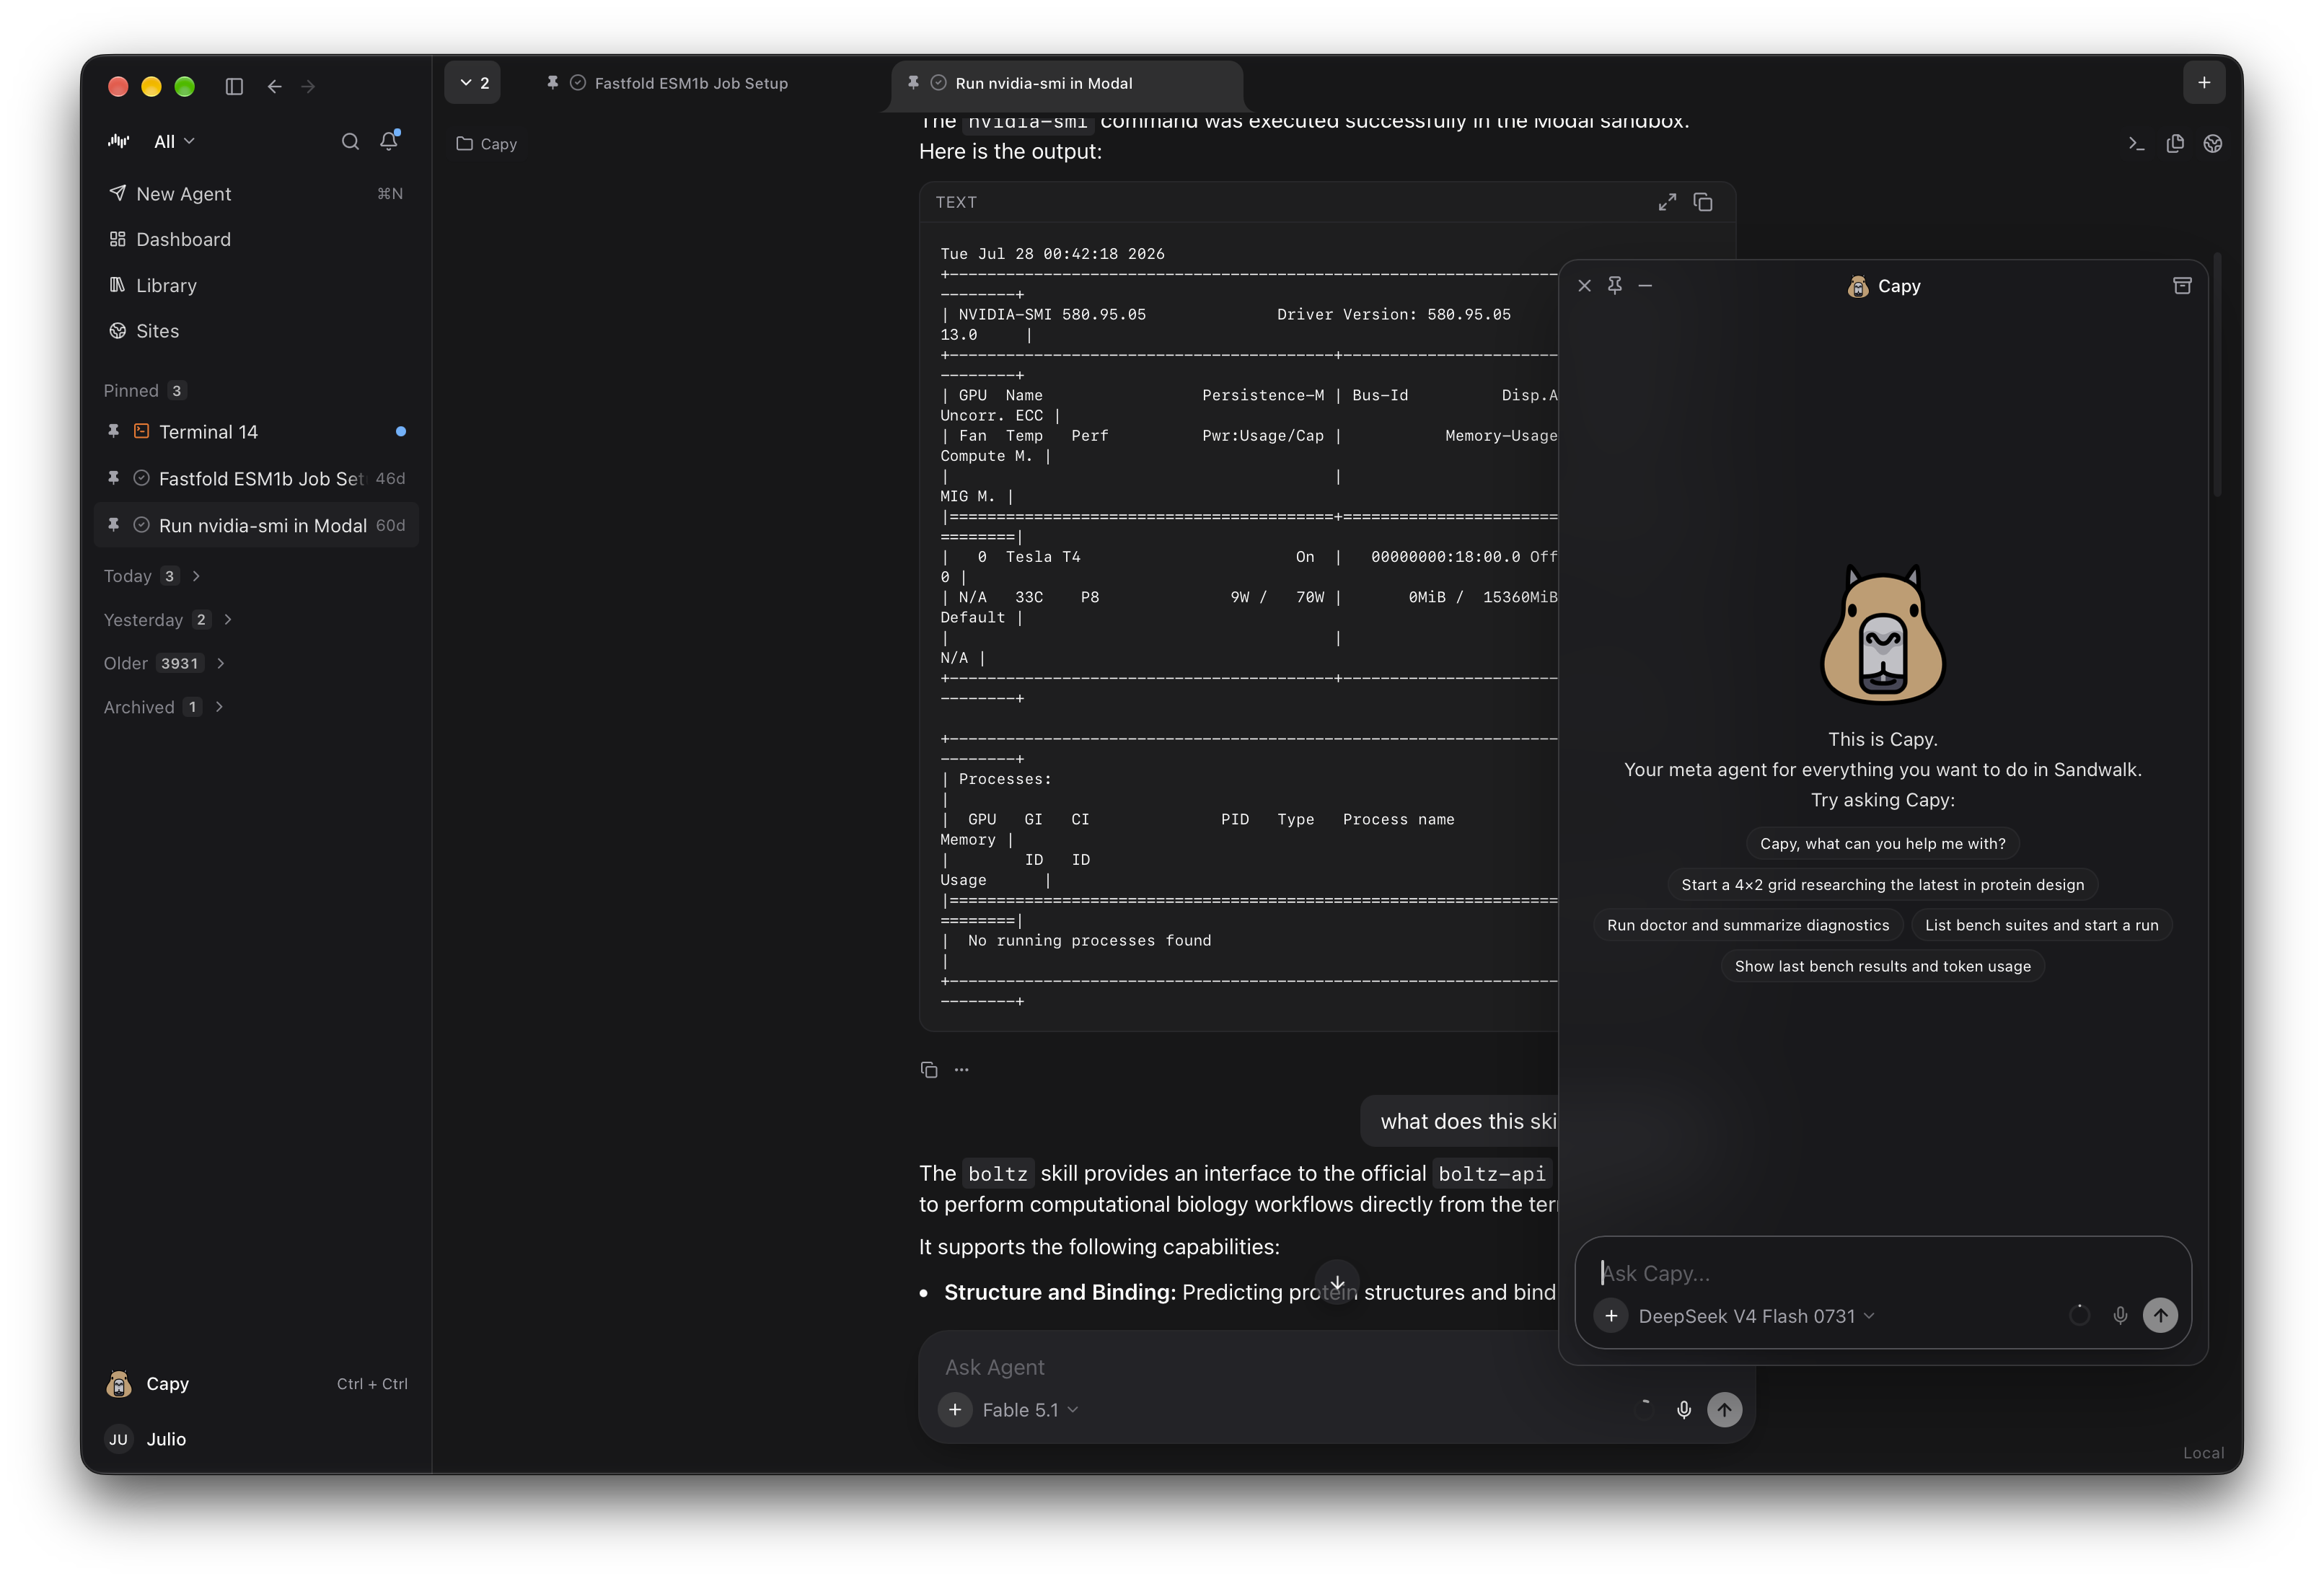Image resolution: width=2324 pixels, height=1581 pixels.
Task: Open more options ellipsis under output
Action: click(x=961, y=1069)
